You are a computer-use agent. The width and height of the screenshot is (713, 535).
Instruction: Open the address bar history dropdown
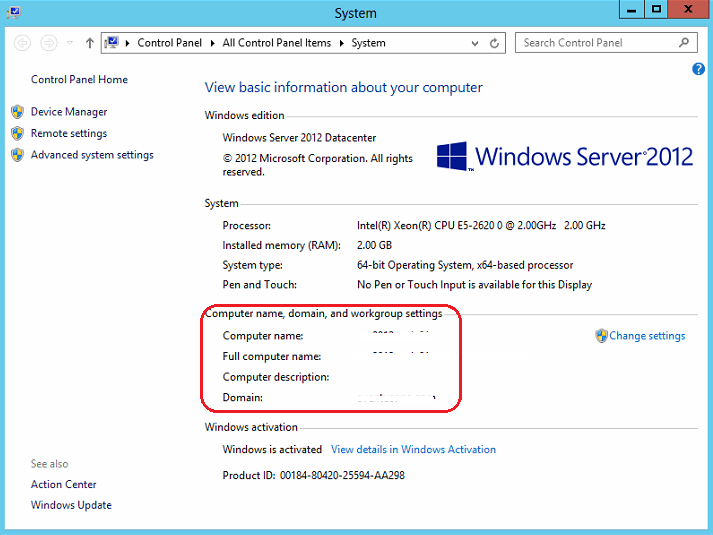click(475, 43)
